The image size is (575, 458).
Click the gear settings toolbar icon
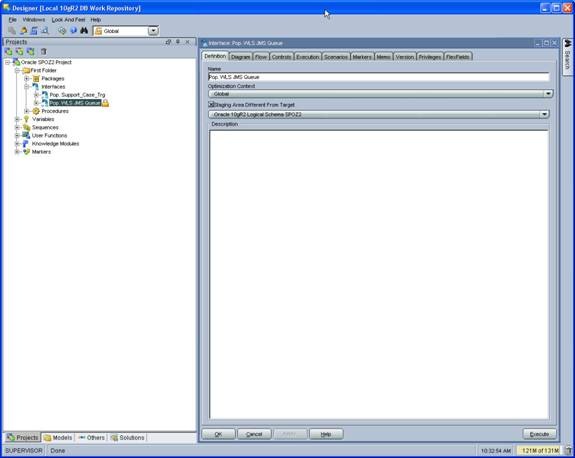pos(62,31)
